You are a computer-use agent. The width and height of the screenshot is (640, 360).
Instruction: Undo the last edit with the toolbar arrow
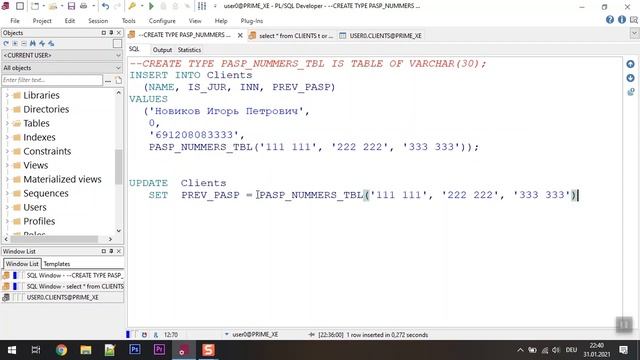click(x=105, y=6)
